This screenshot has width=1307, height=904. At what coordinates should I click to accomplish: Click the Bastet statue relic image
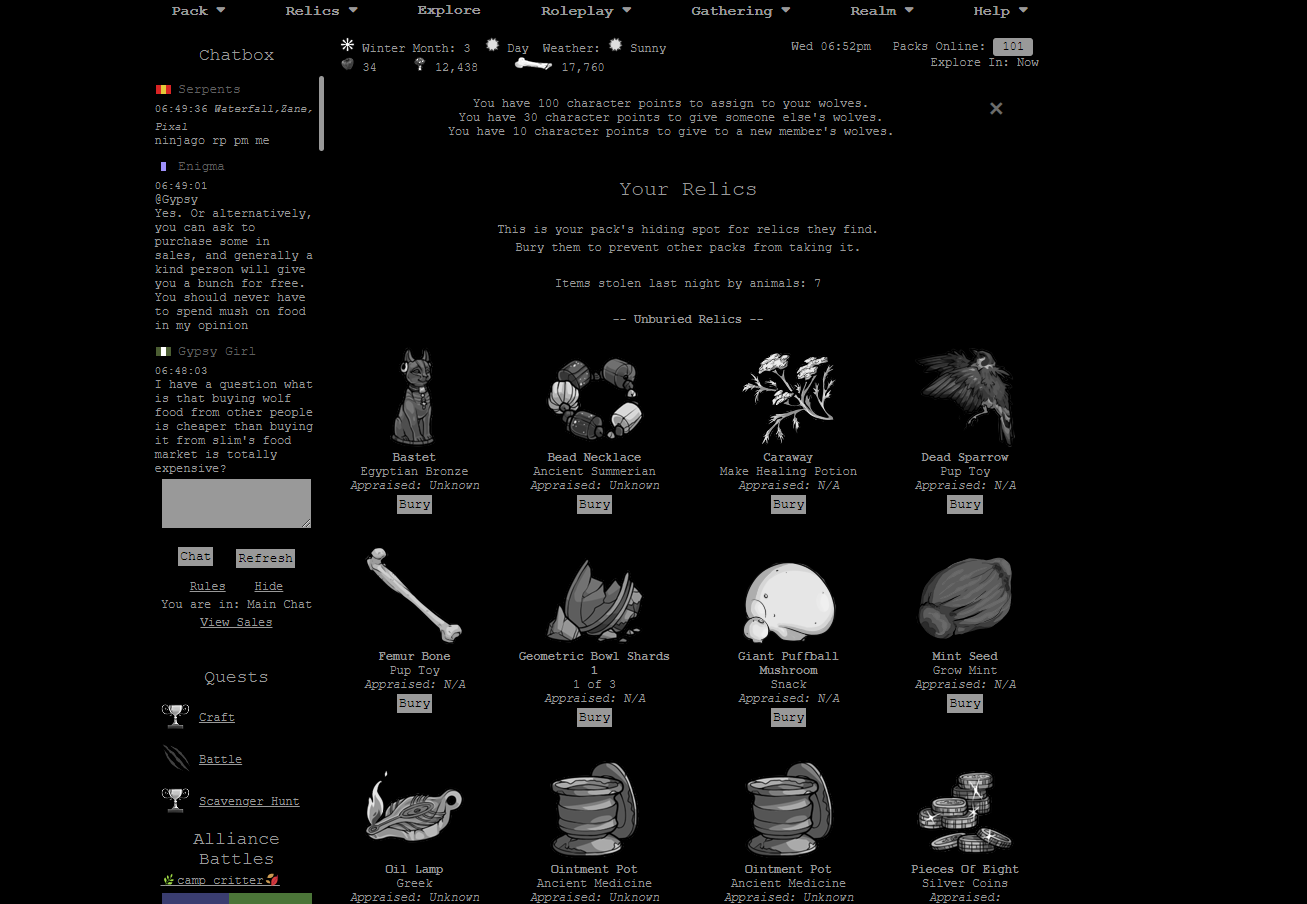point(414,397)
